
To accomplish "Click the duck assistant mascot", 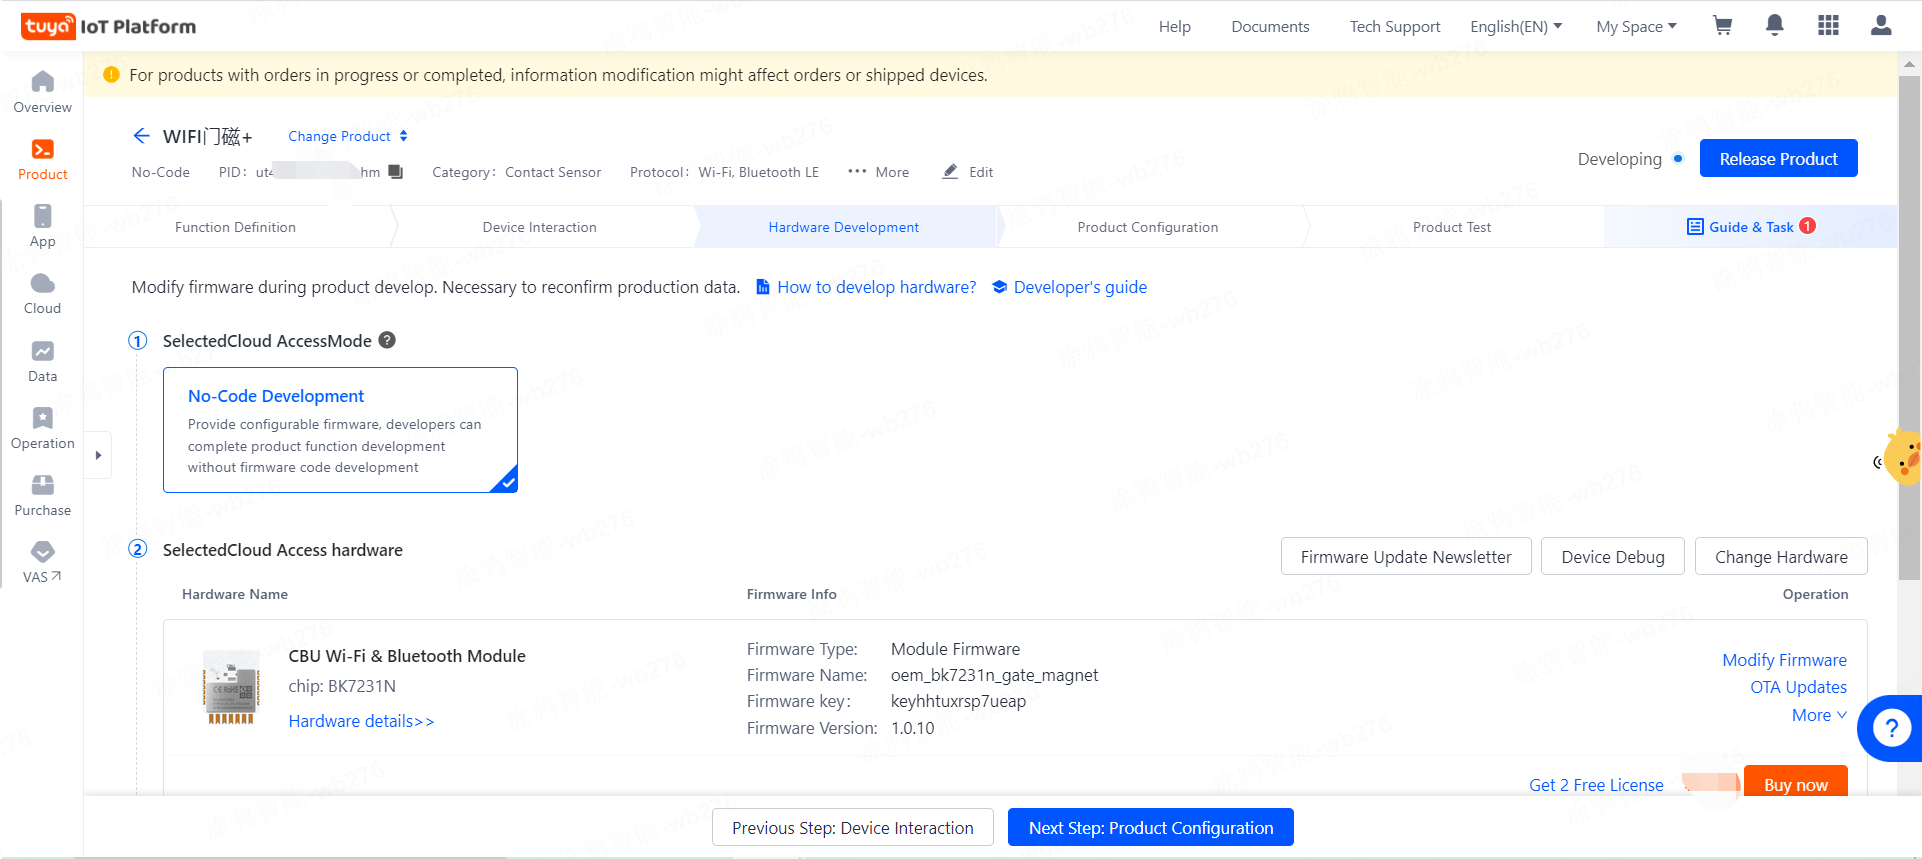I will pos(1903,458).
